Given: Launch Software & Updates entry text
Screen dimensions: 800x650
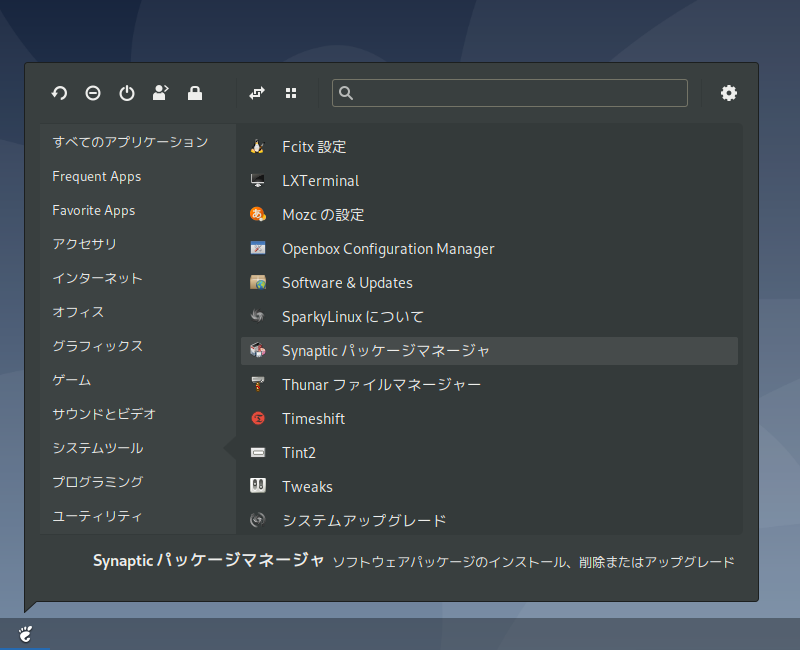Looking at the screenshot, I should point(347,283).
